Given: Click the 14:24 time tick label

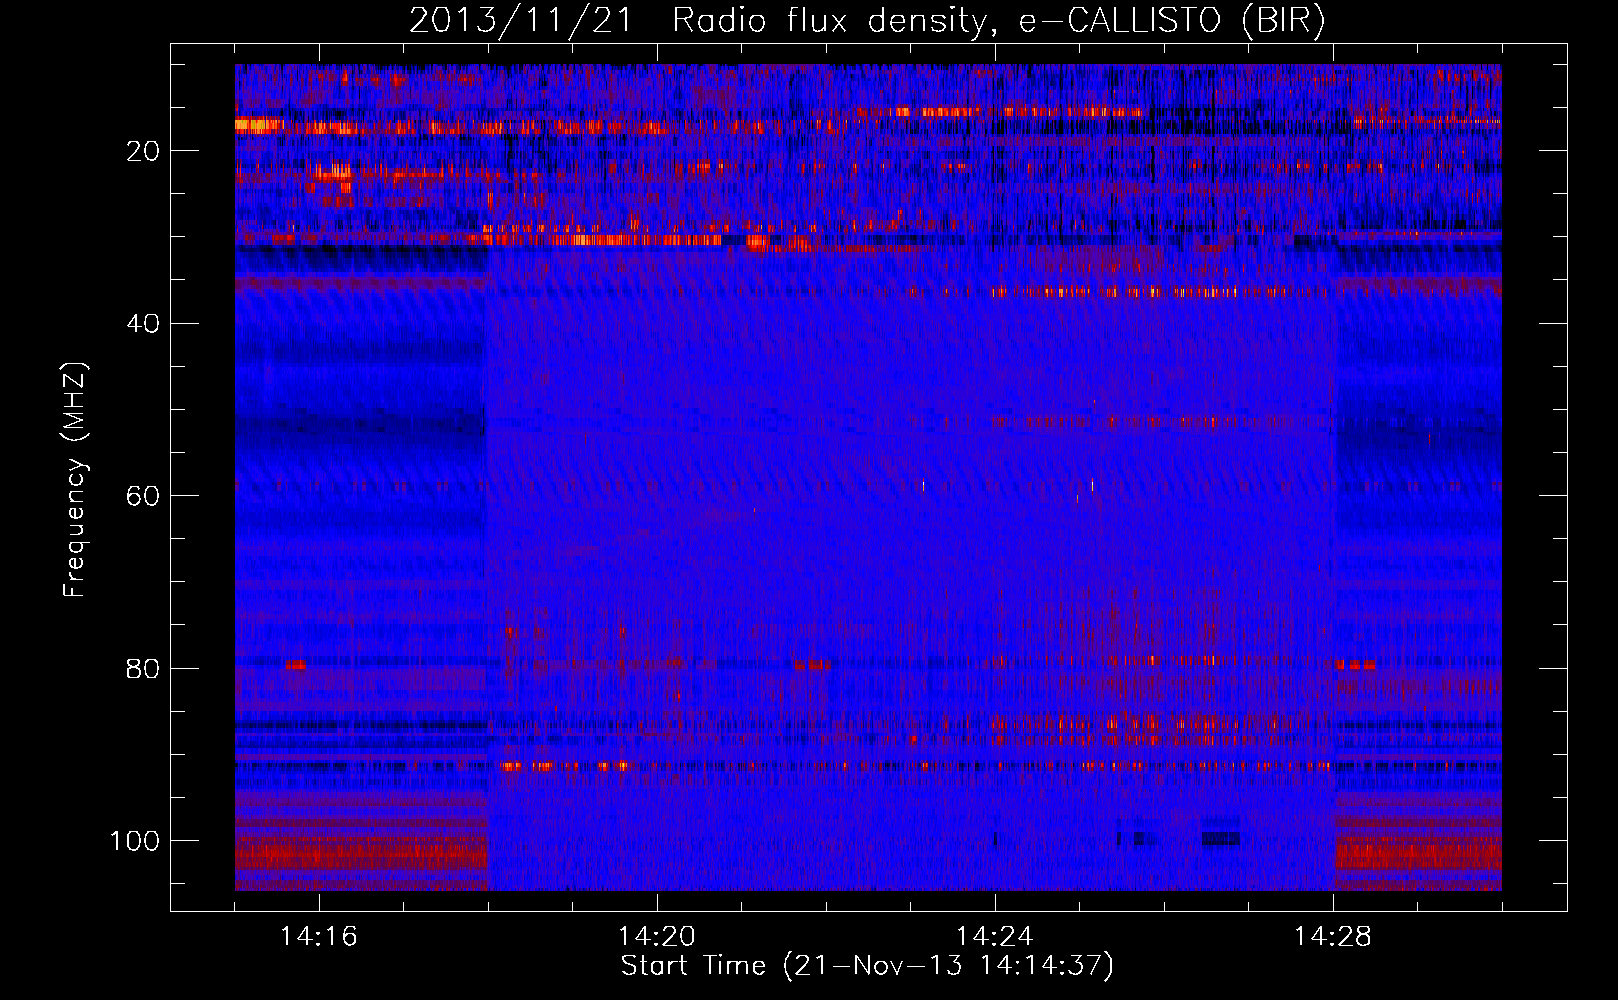Looking at the screenshot, I should click(x=995, y=937).
